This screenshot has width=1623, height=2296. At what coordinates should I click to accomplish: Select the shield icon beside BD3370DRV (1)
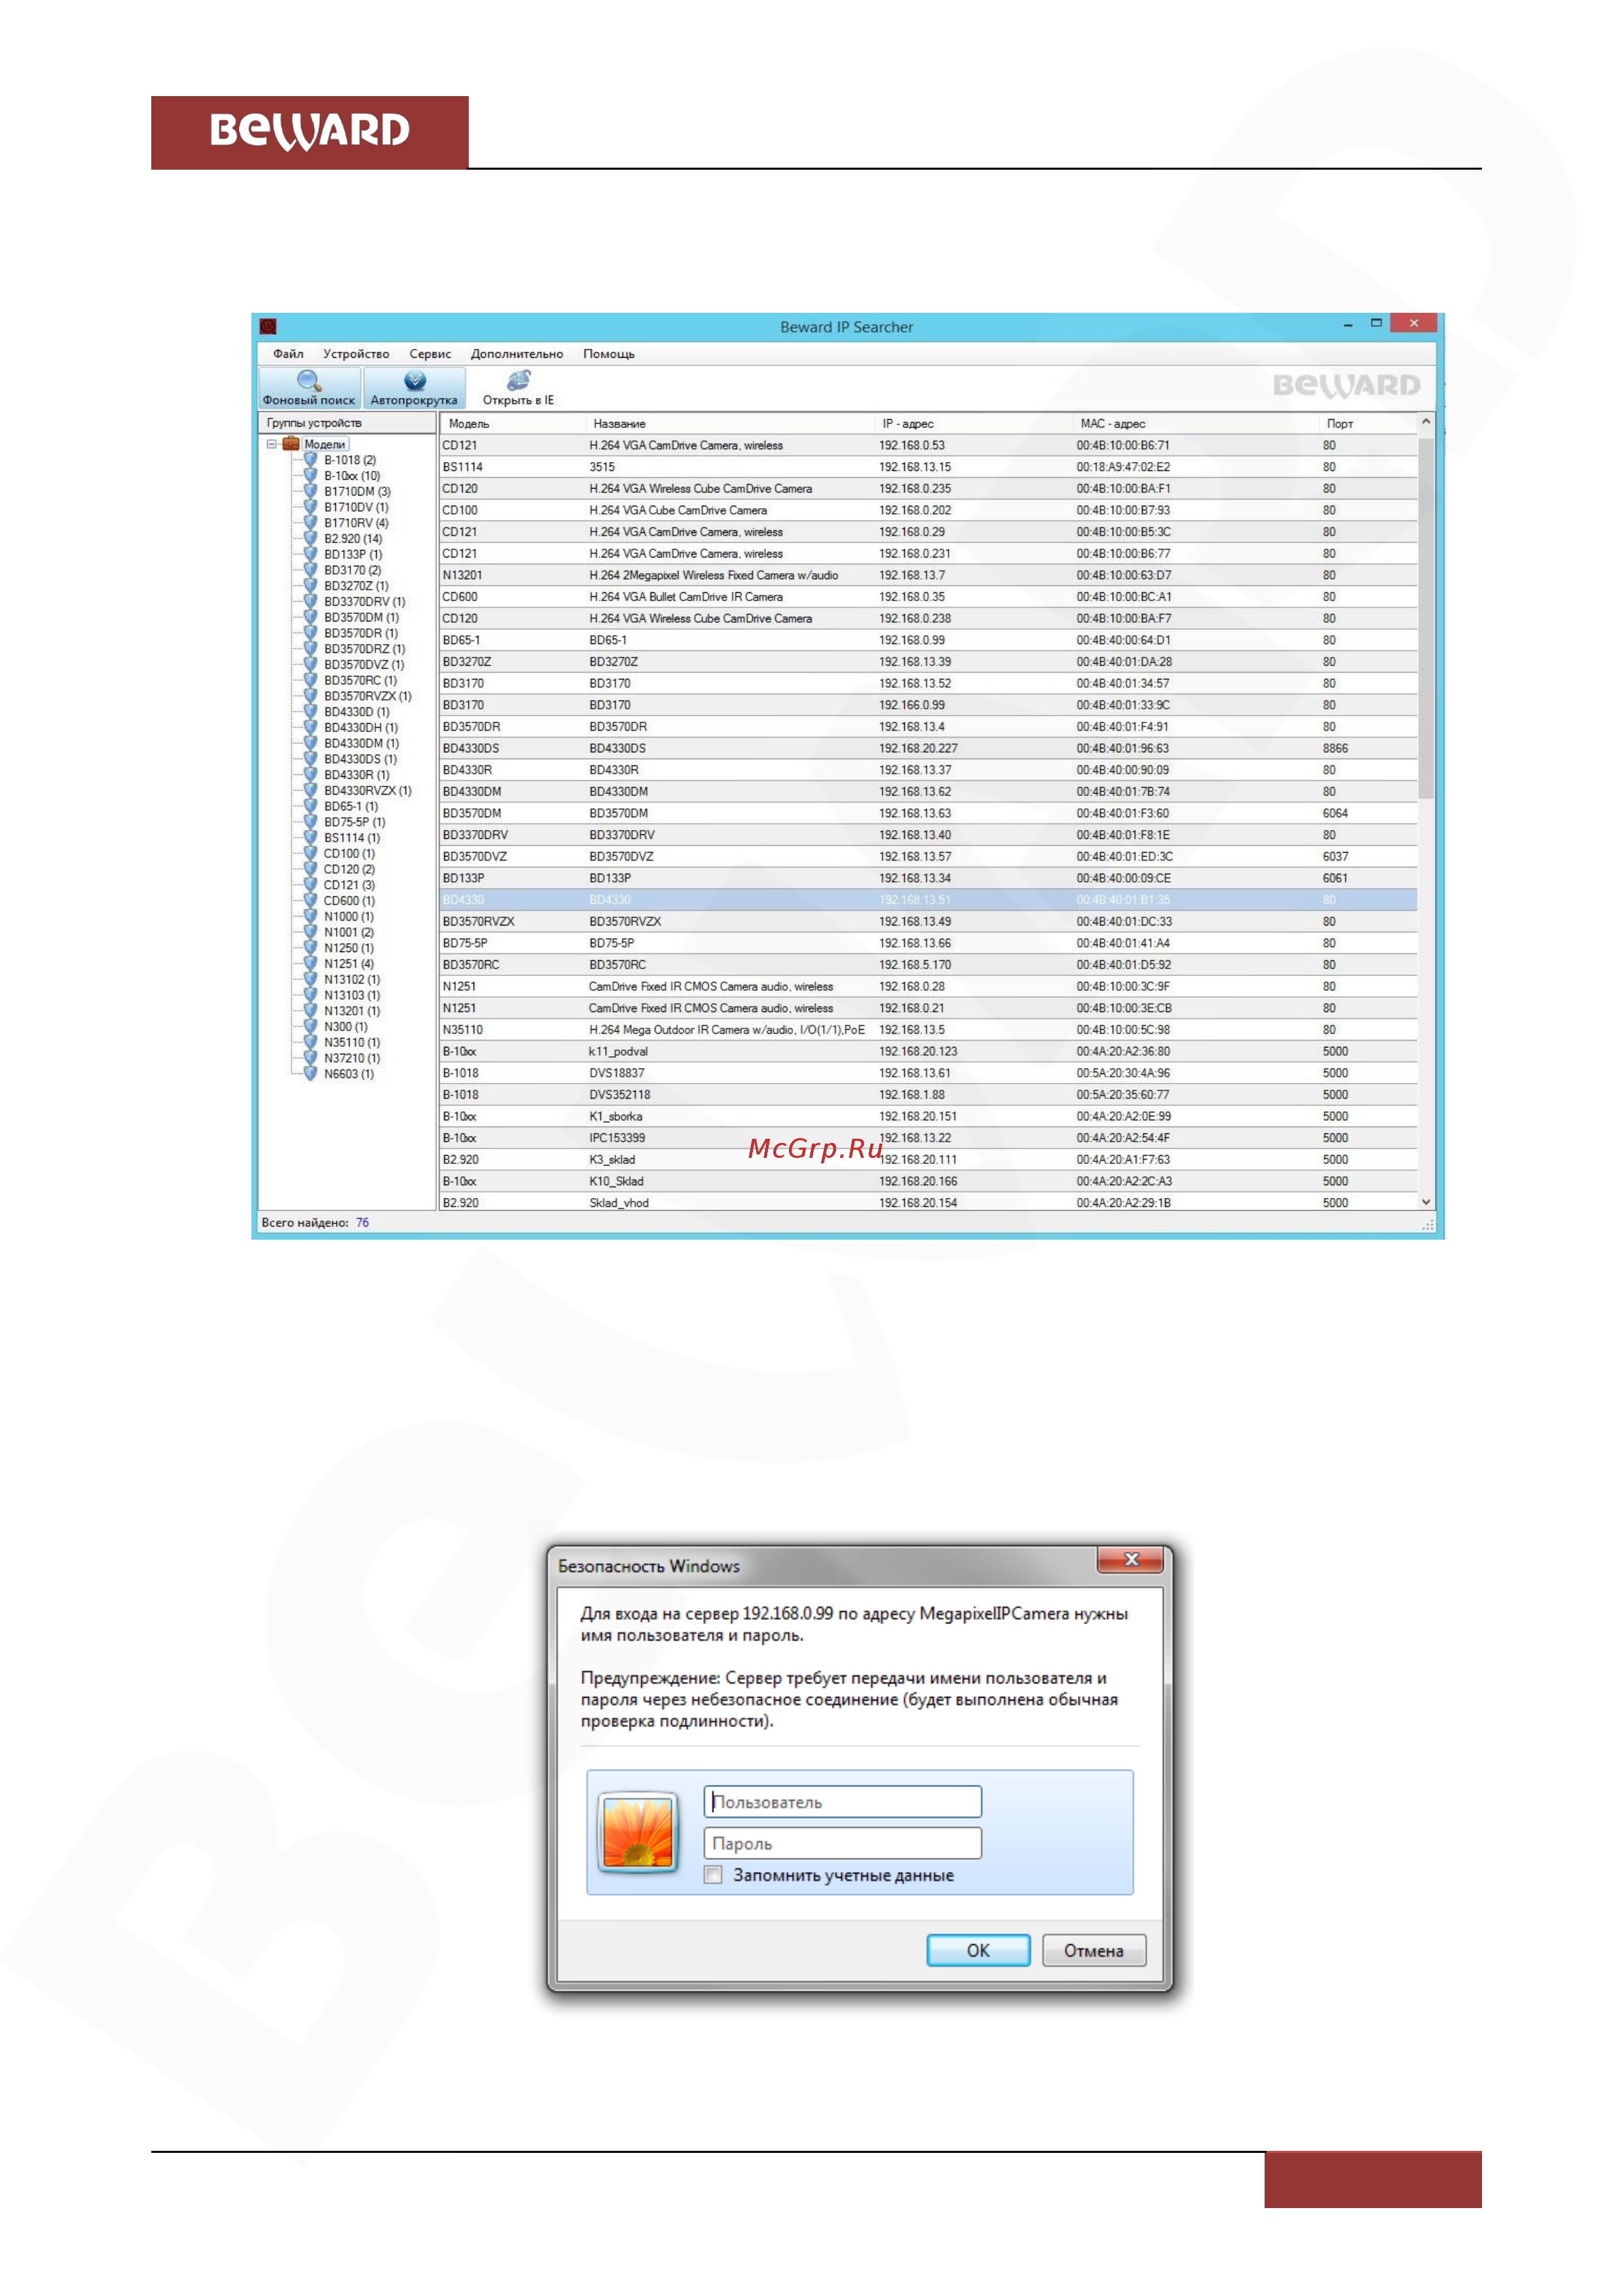(311, 602)
